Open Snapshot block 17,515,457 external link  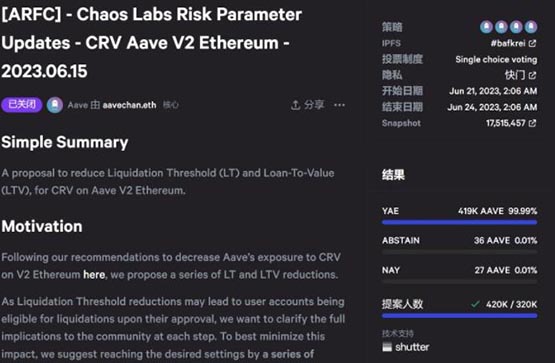532,123
